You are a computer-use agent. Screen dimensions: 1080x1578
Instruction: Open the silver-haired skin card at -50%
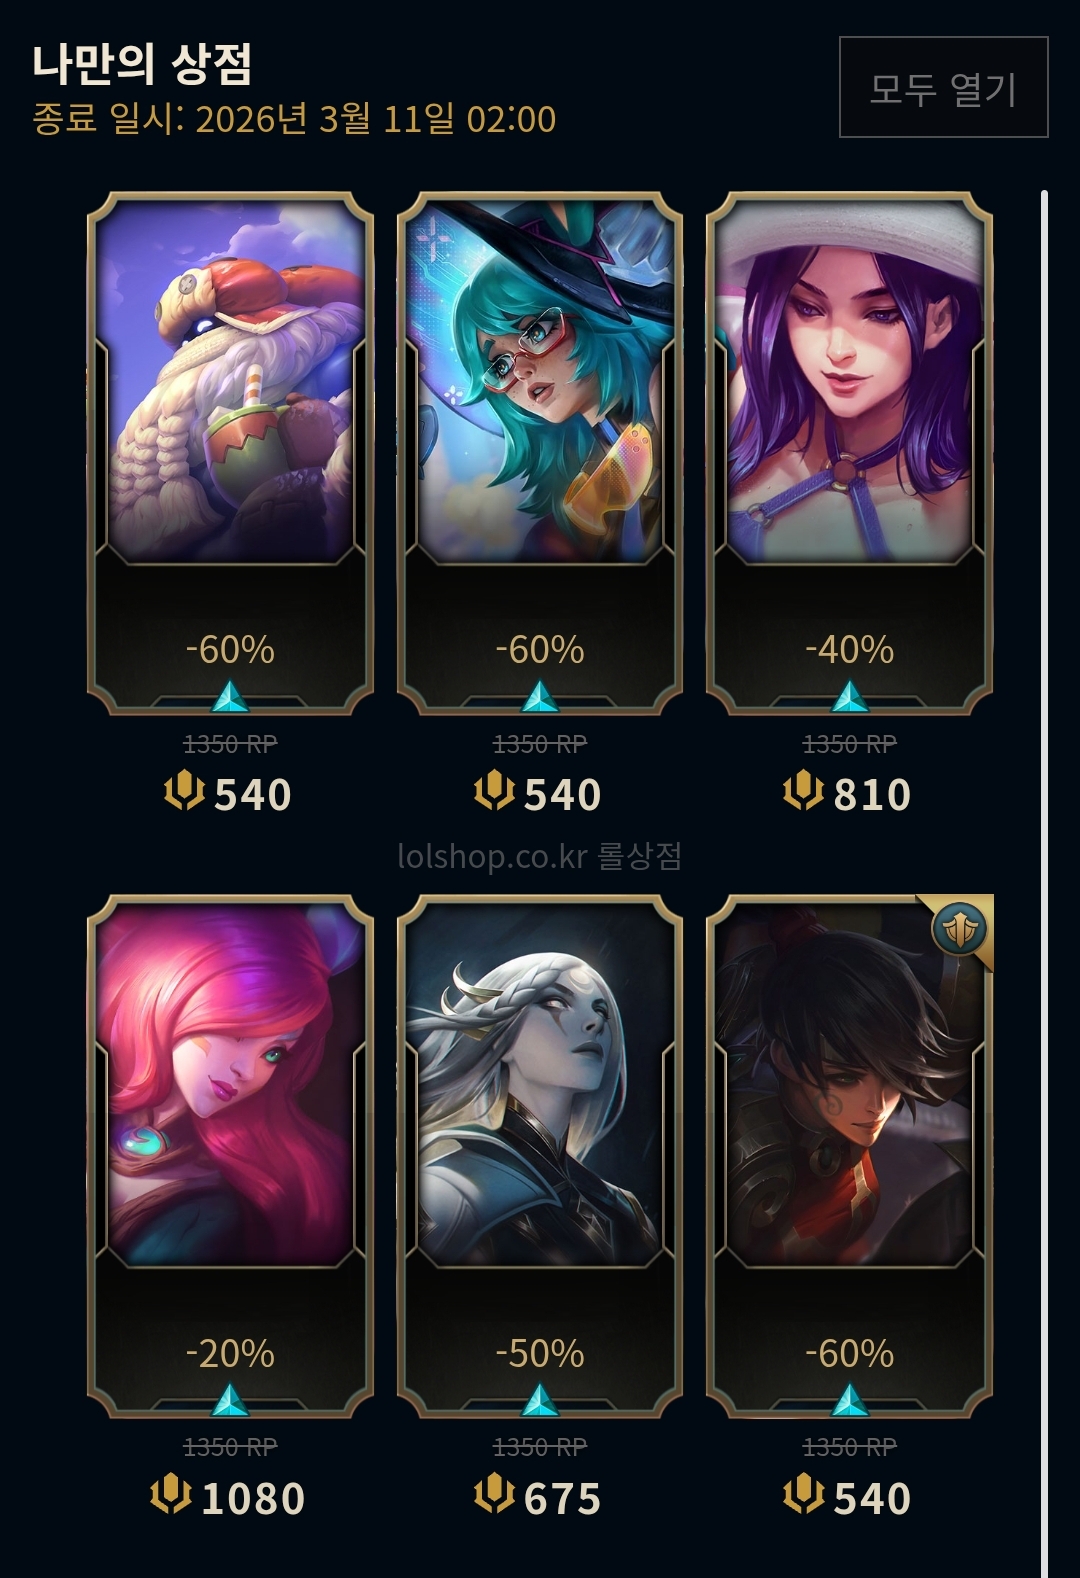[540, 1157]
